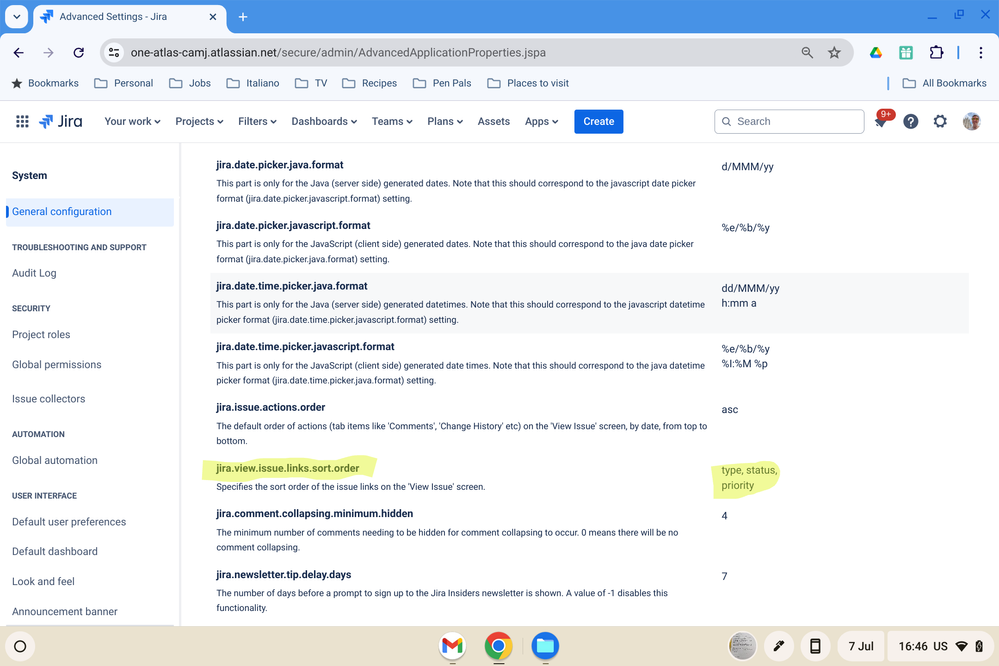Open the Jira settings gear
Screen dimensions: 999x666
tap(940, 121)
